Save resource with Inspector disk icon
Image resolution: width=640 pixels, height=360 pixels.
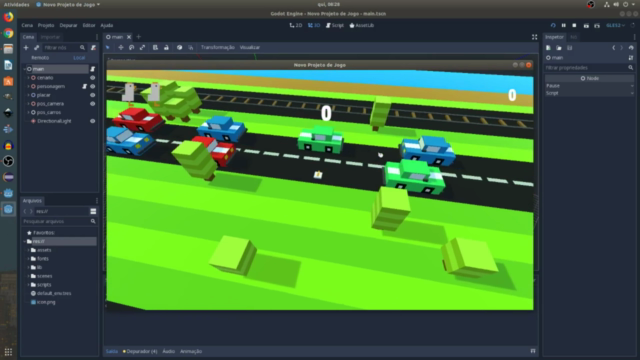point(569,48)
